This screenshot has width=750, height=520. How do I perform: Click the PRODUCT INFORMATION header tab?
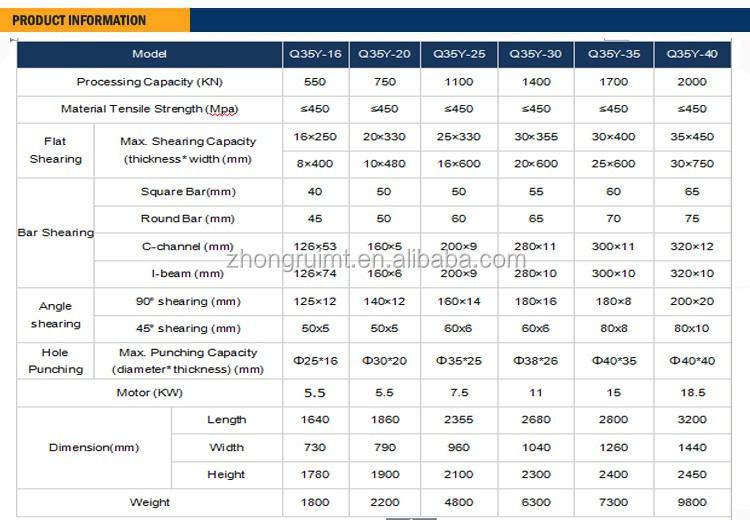click(x=80, y=20)
